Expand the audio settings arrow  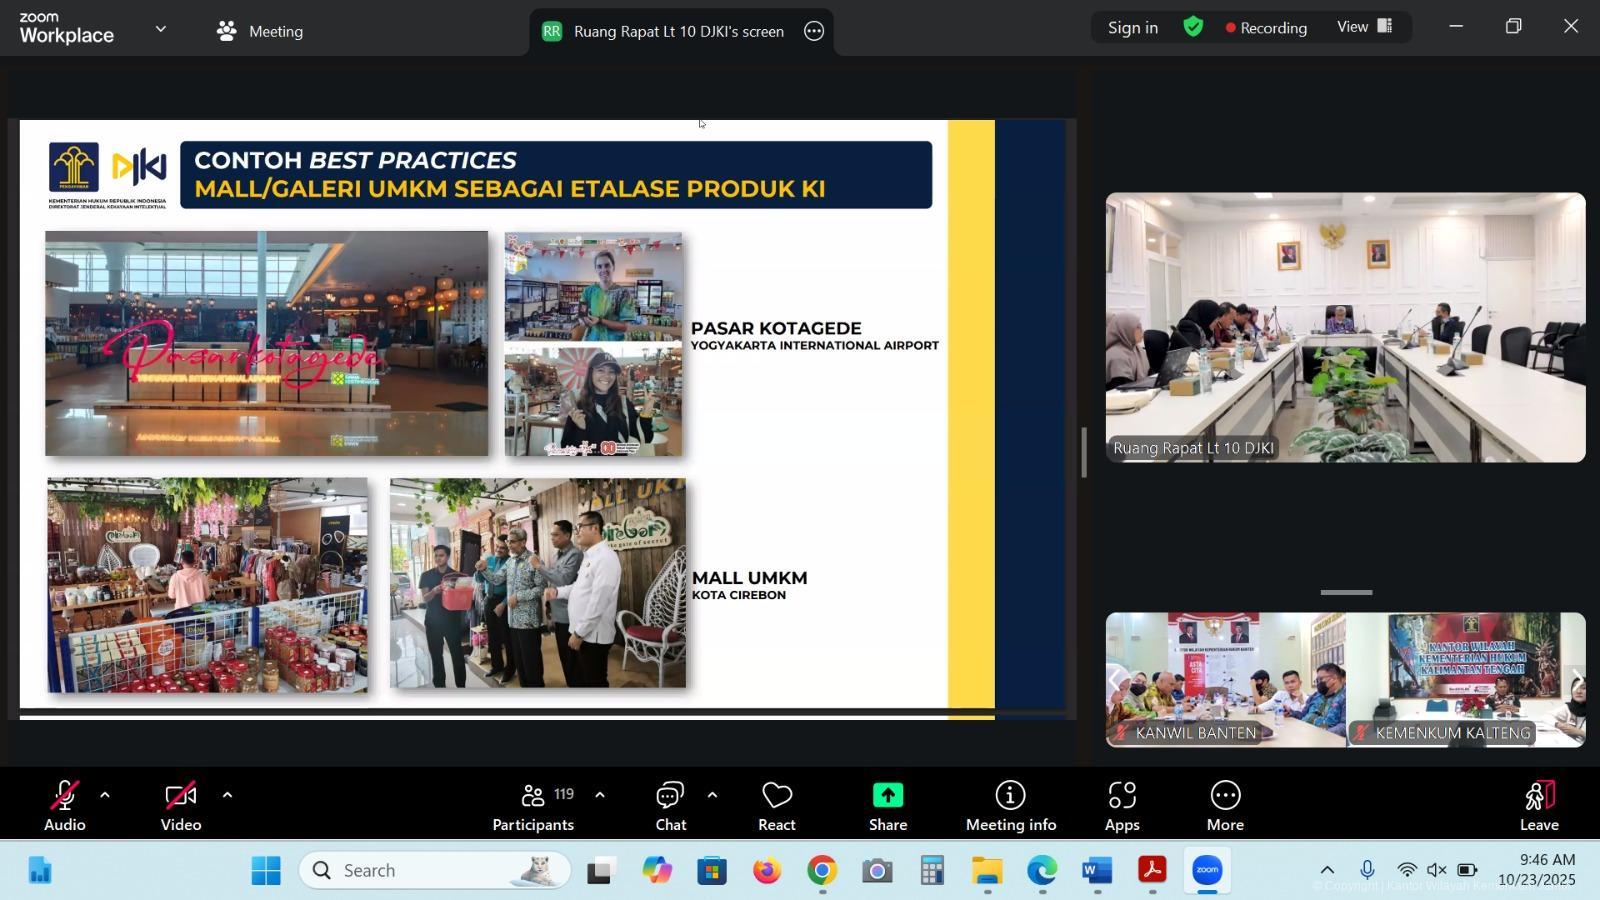105,796
